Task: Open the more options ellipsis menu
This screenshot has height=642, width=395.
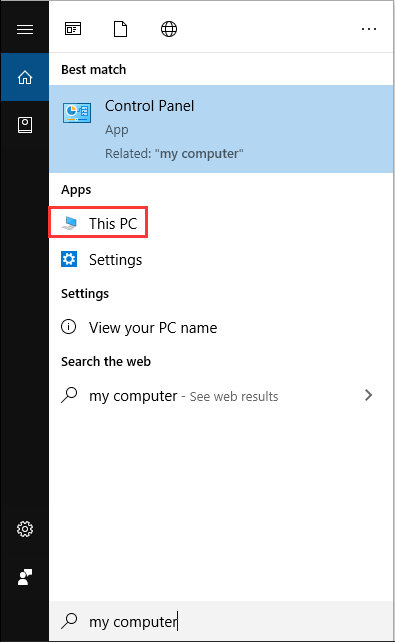Action: point(369,29)
